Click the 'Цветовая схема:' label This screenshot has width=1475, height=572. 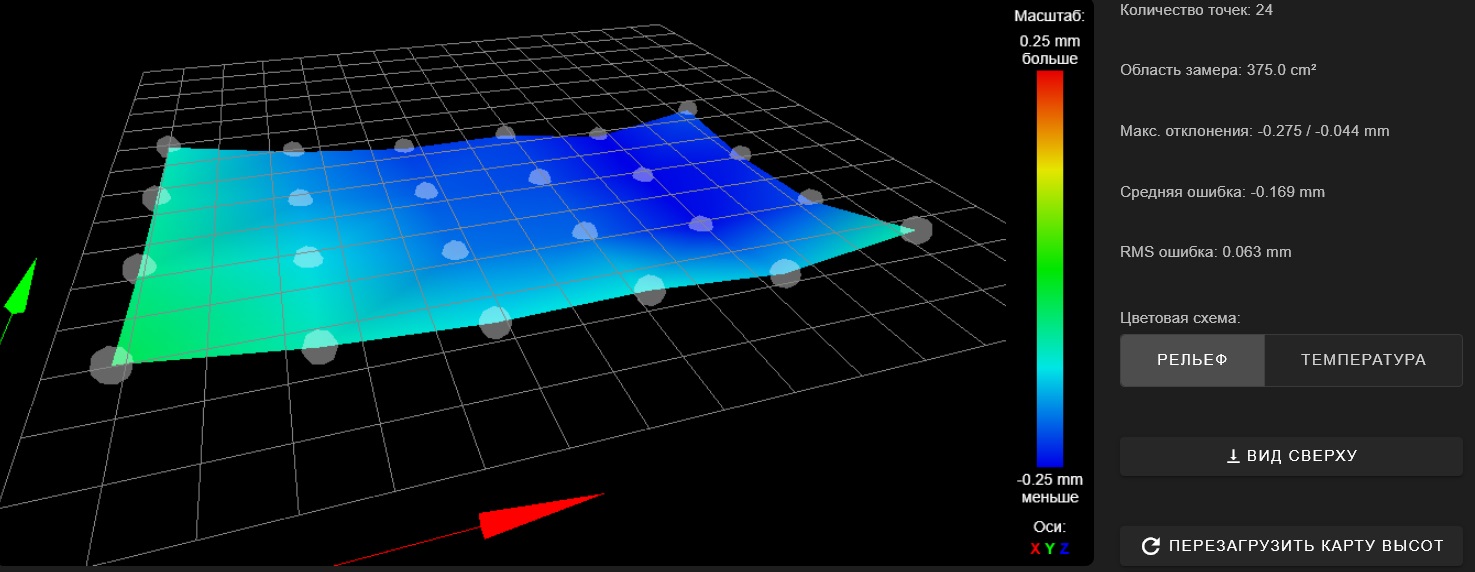tap(1180, 318)
